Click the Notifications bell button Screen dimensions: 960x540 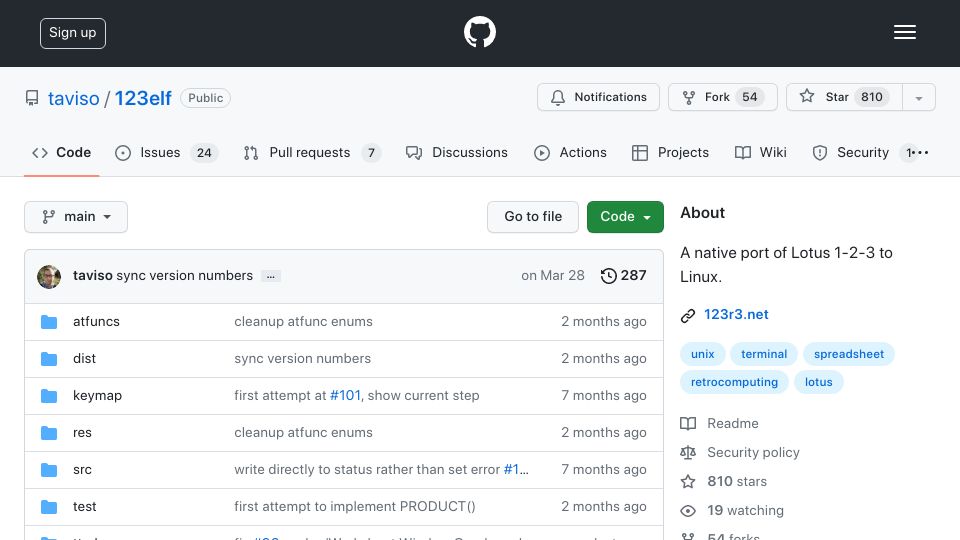click(x=598, y=97)
